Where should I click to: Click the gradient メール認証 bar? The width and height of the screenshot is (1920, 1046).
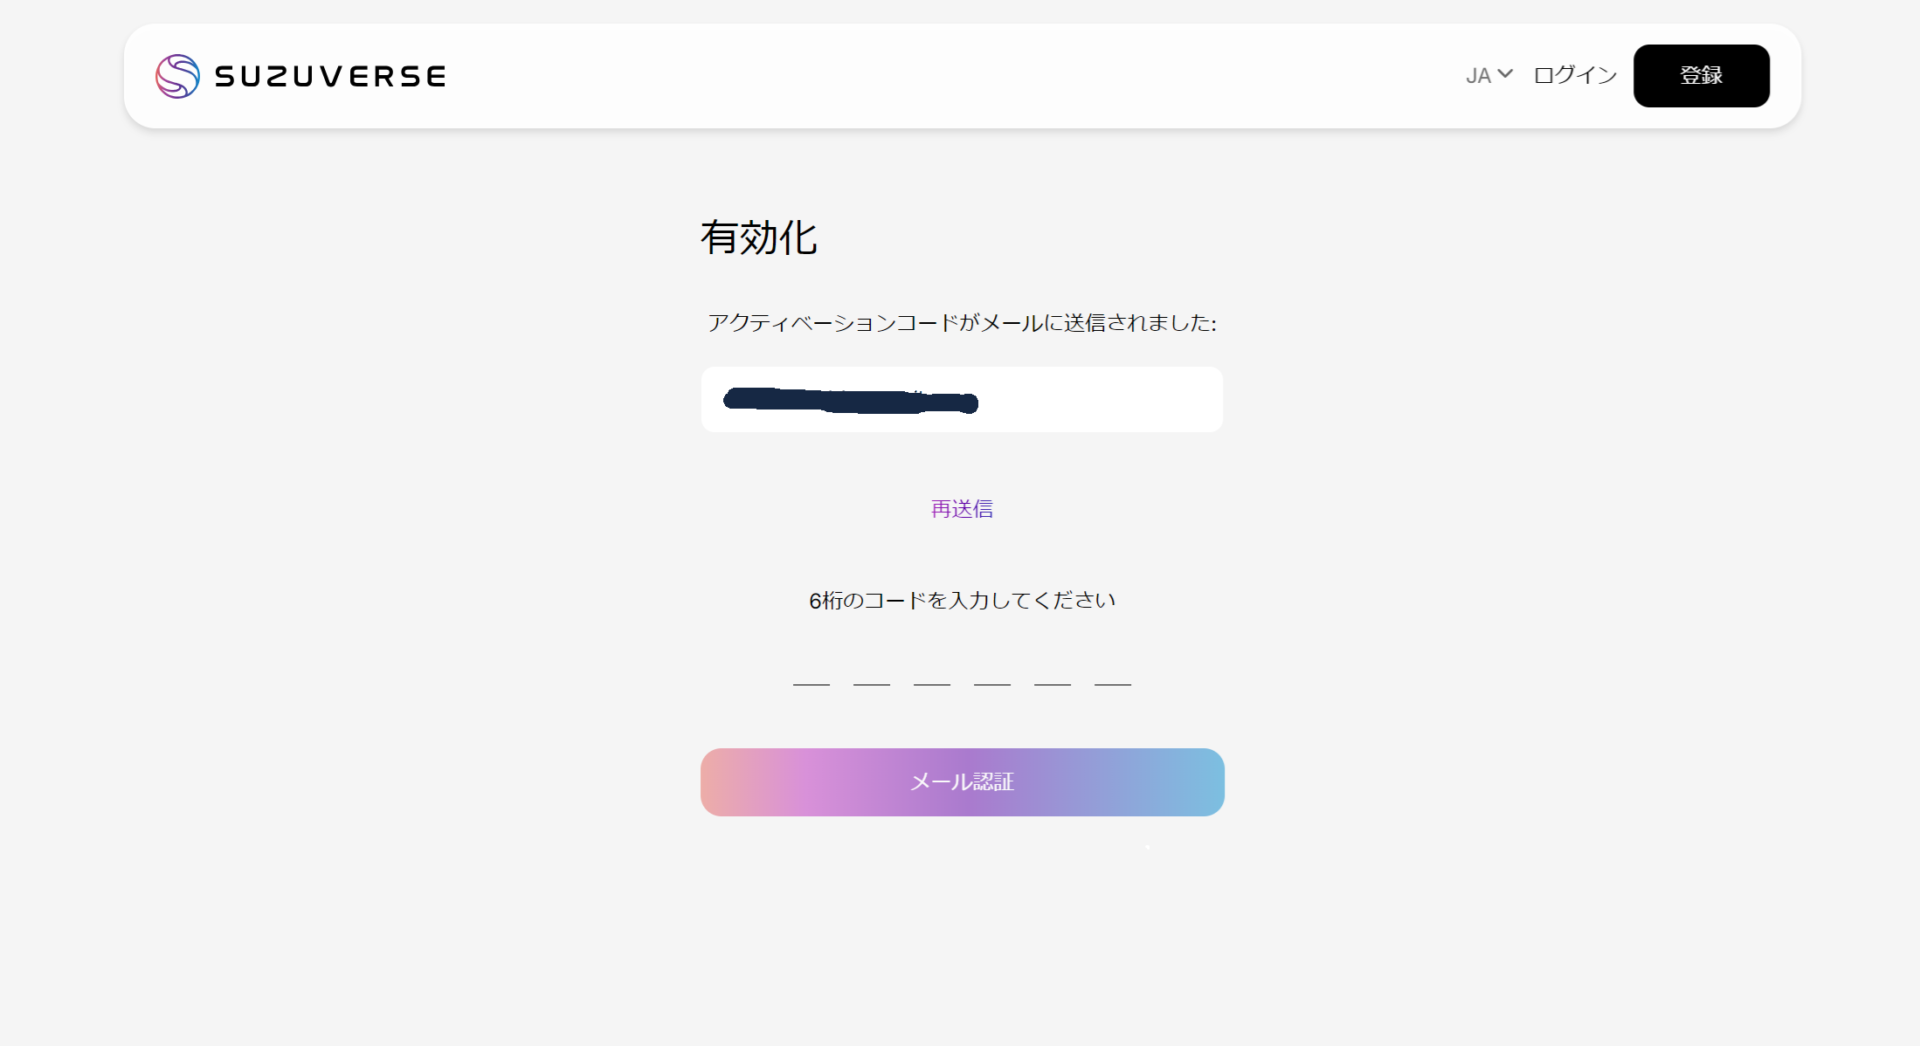click(961, 782)
